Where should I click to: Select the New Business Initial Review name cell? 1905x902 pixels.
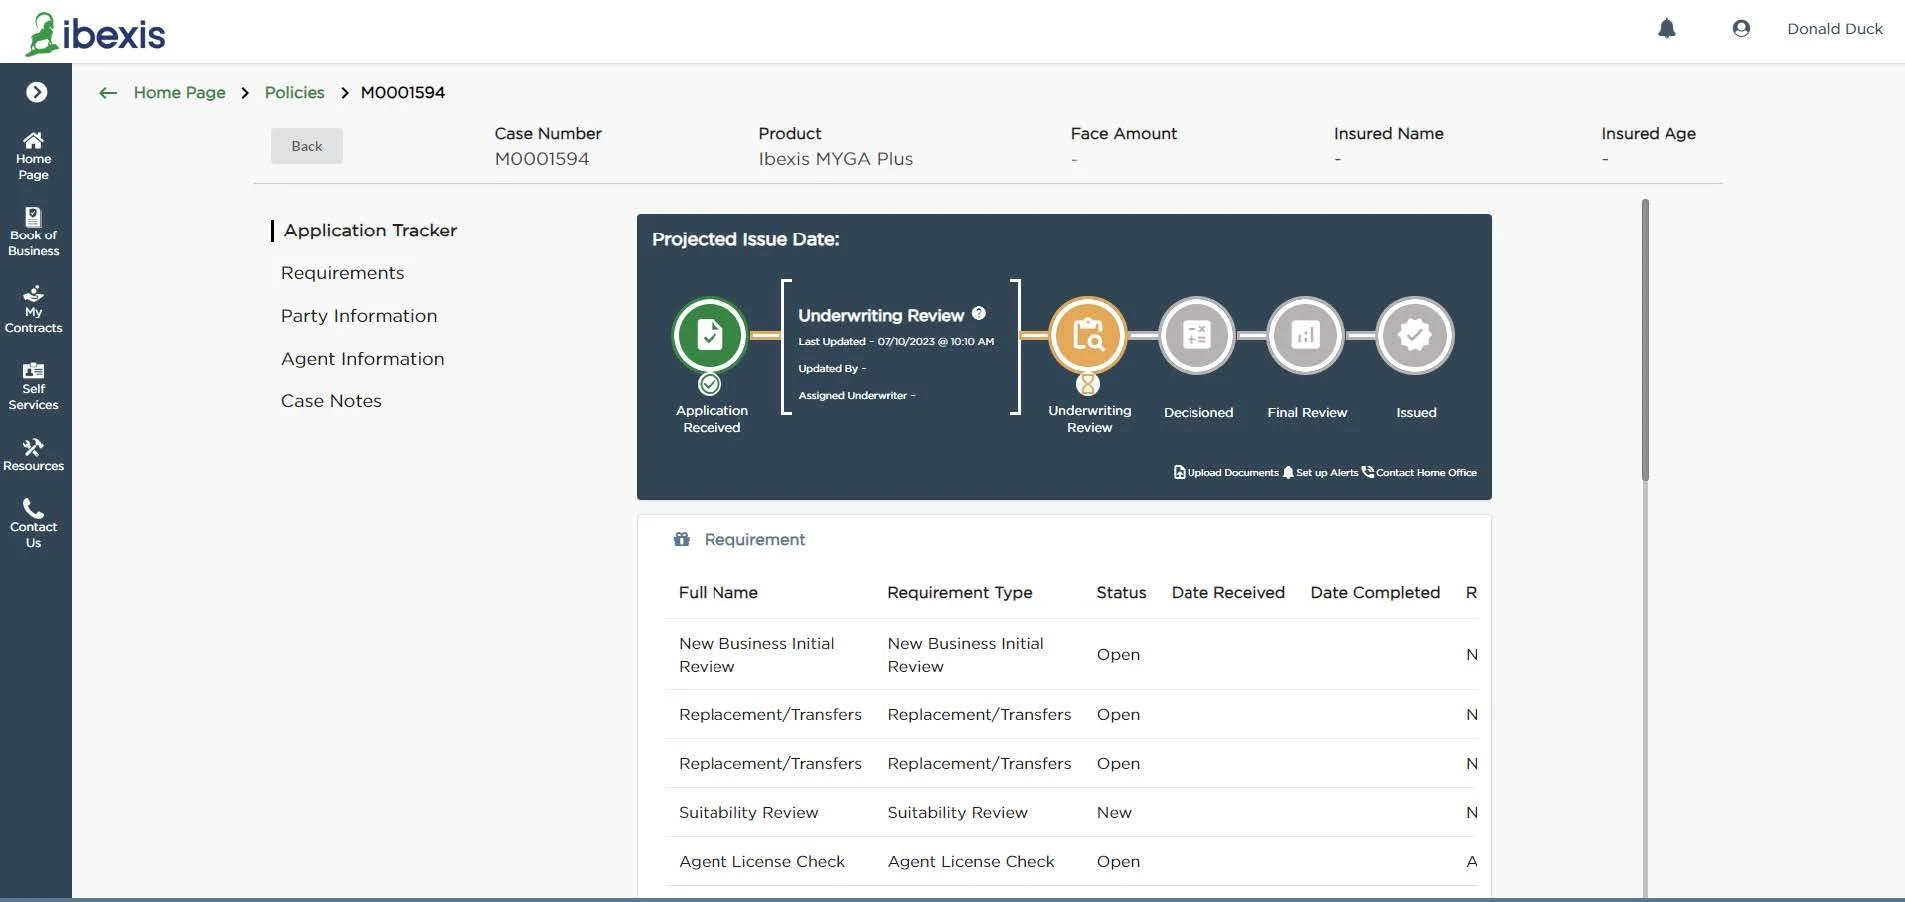click(x=757, y=655)
